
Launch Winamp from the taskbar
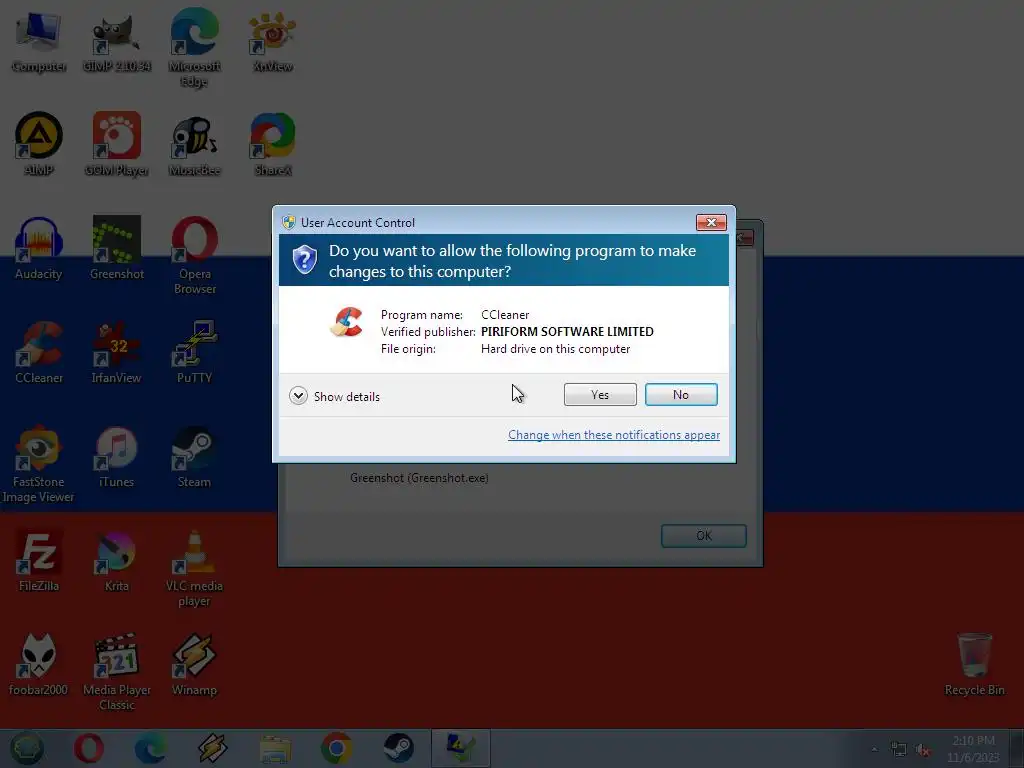point(212,748)
